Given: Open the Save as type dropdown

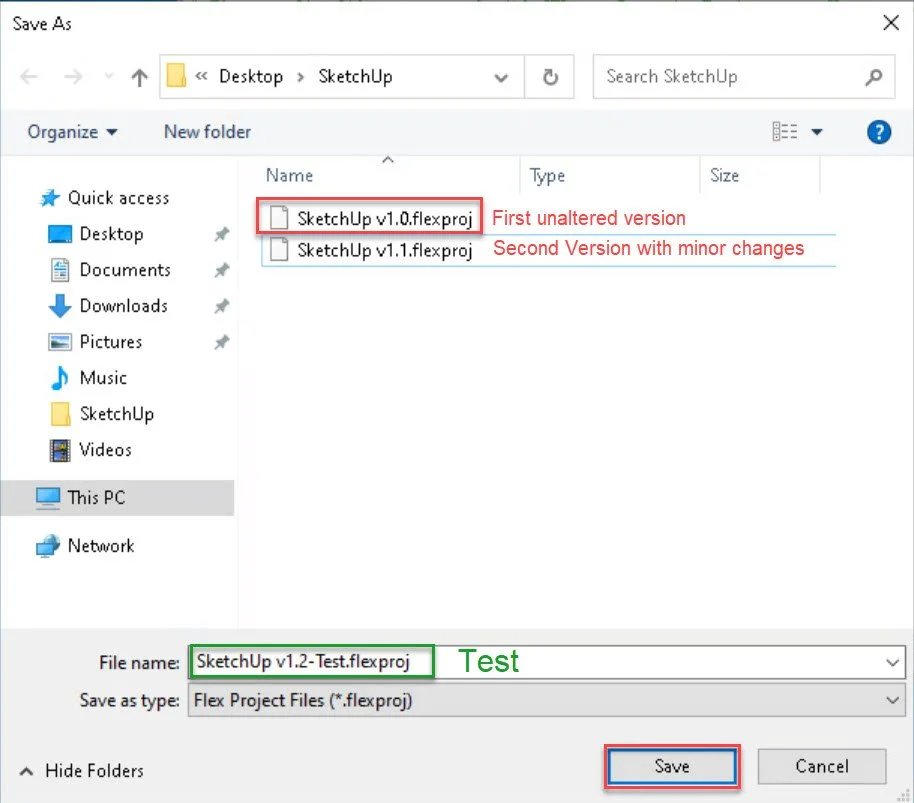Looking at the screenshot, I should point(894,700).
